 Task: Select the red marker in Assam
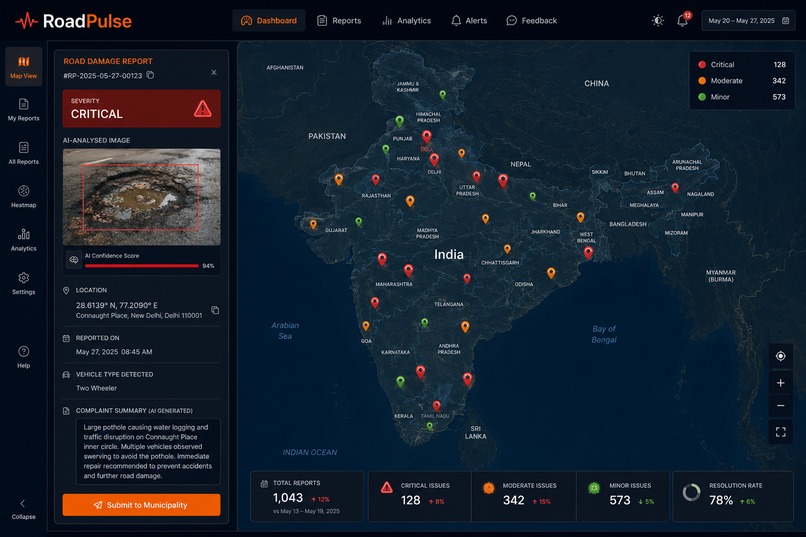click(675, 187)
